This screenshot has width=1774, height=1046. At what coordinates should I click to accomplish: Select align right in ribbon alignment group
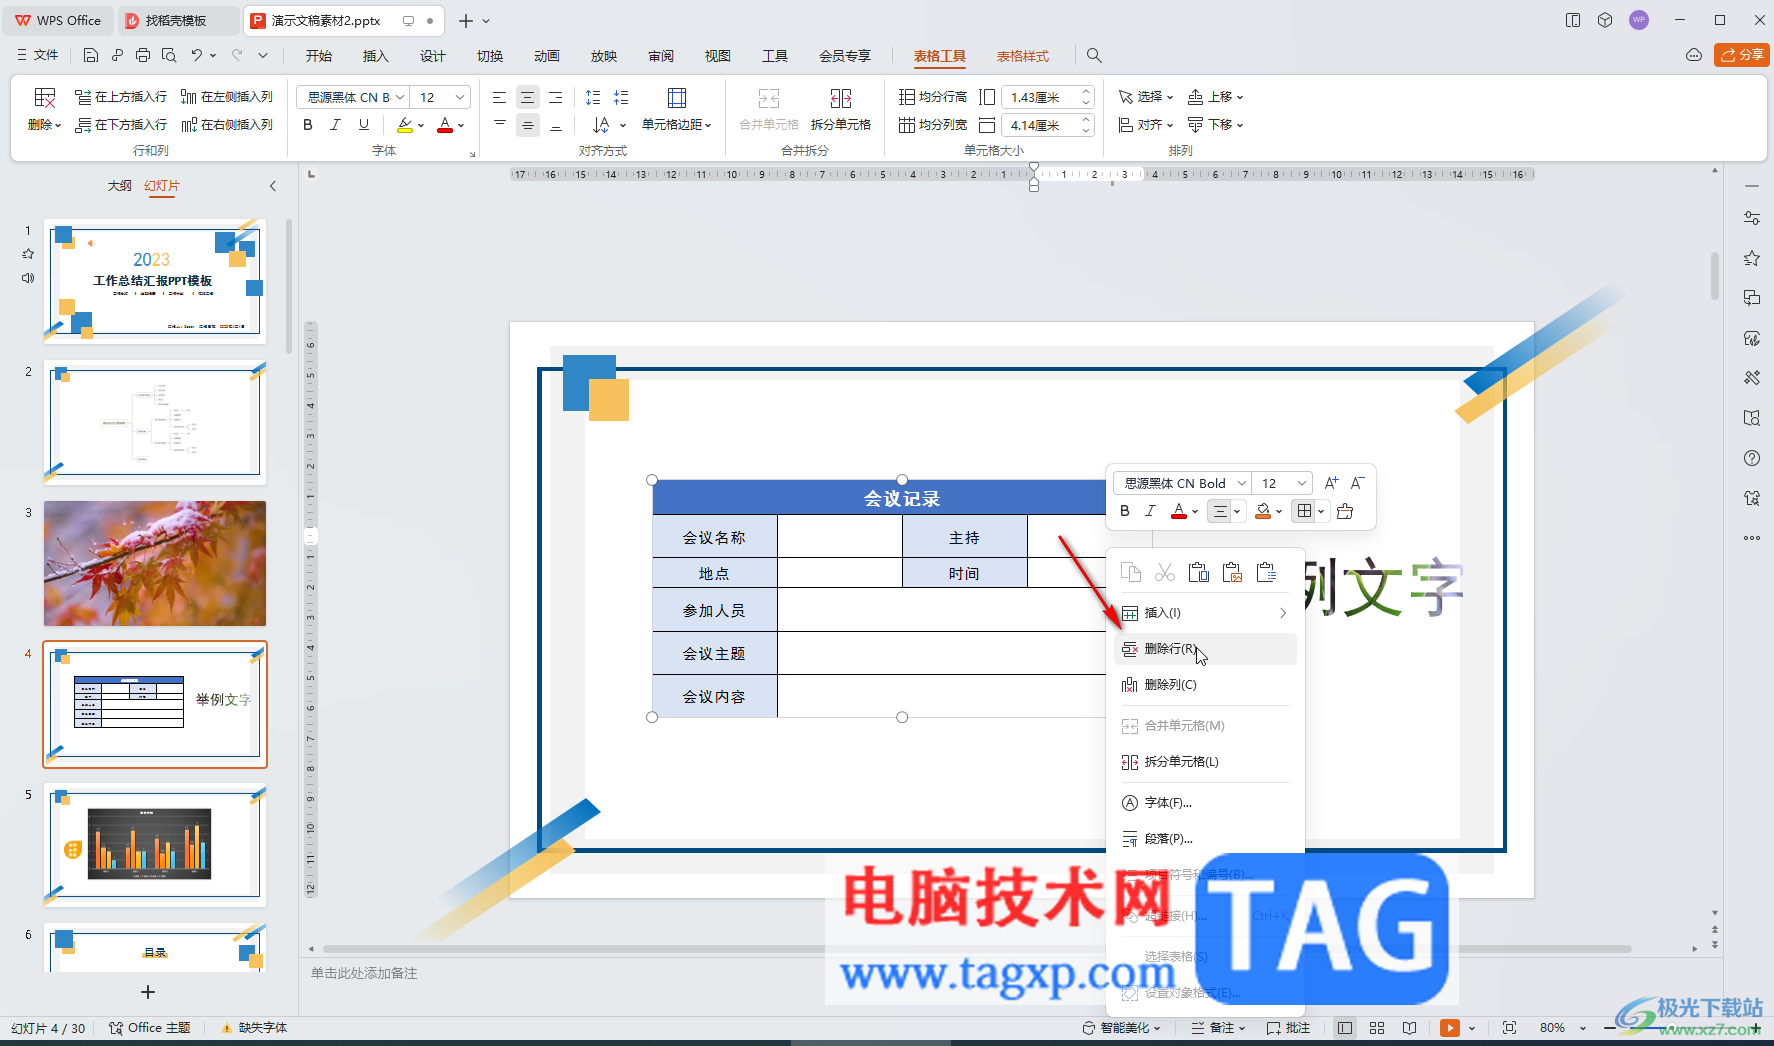tap(555, 97)
